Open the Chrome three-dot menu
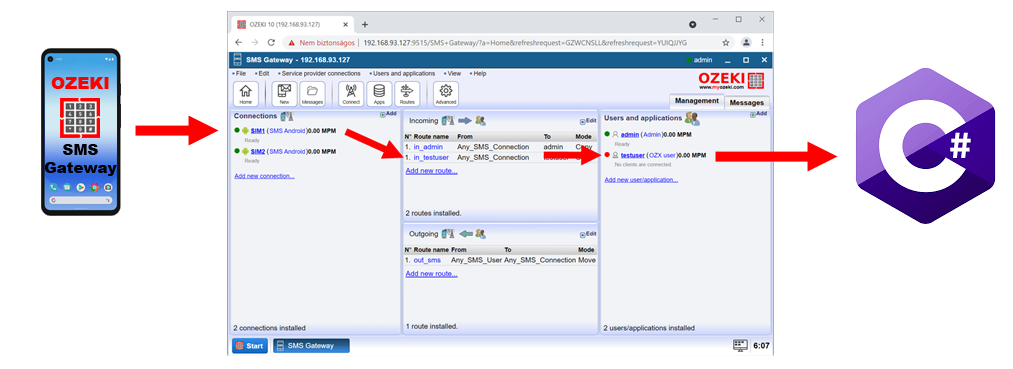1013x369 pixels. point(763,43)
